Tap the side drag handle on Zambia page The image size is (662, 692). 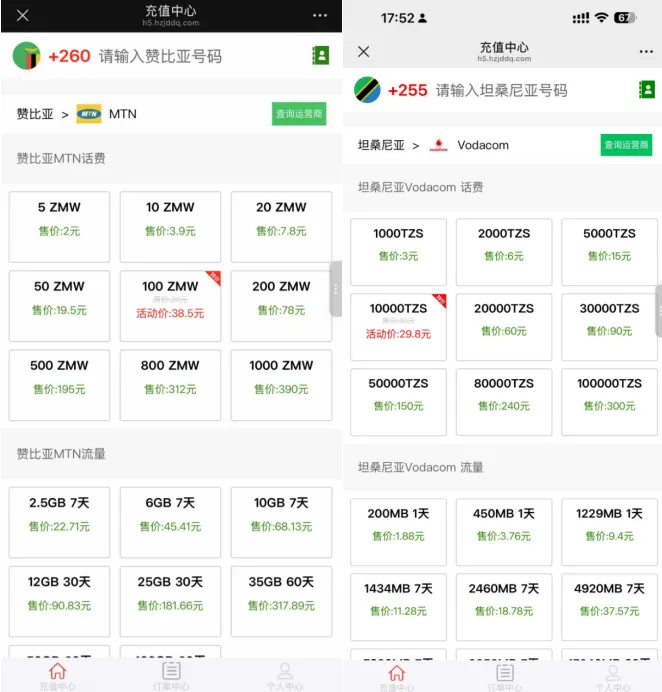coord(336,289)
